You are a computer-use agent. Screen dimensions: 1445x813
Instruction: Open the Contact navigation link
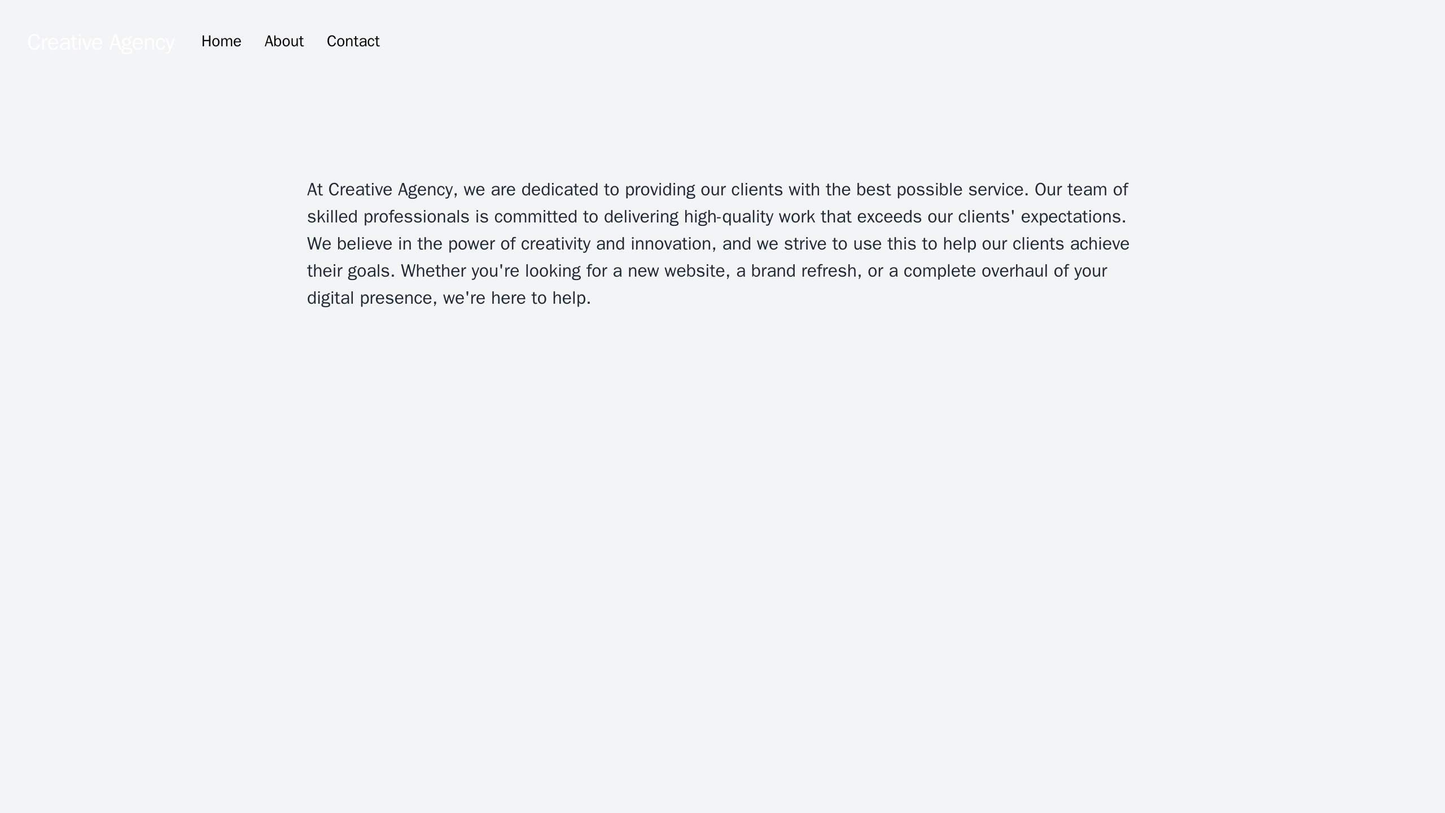coord(353,41)
